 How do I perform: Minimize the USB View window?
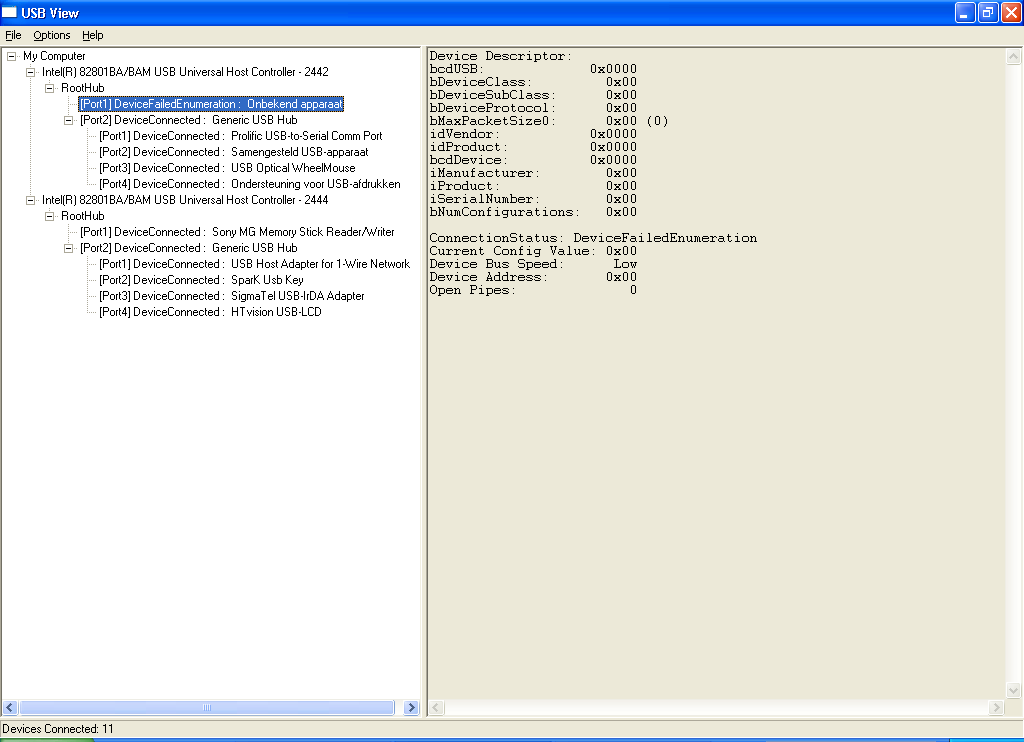(965, 13)
